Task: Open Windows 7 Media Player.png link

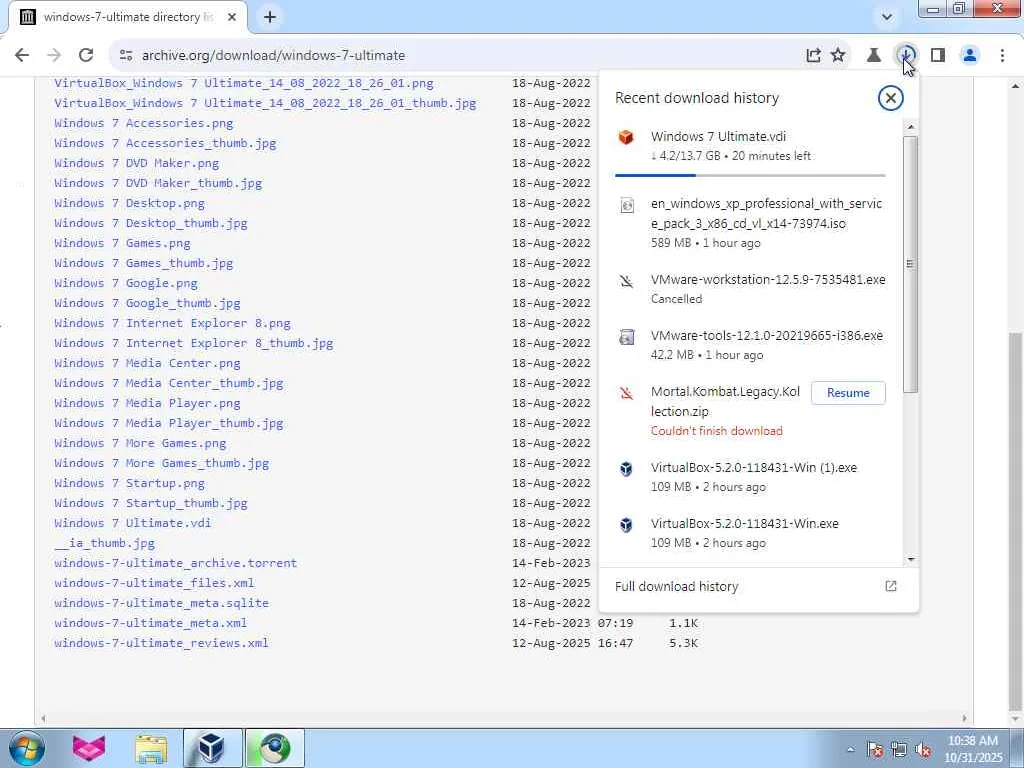Action: coord(147,404)
